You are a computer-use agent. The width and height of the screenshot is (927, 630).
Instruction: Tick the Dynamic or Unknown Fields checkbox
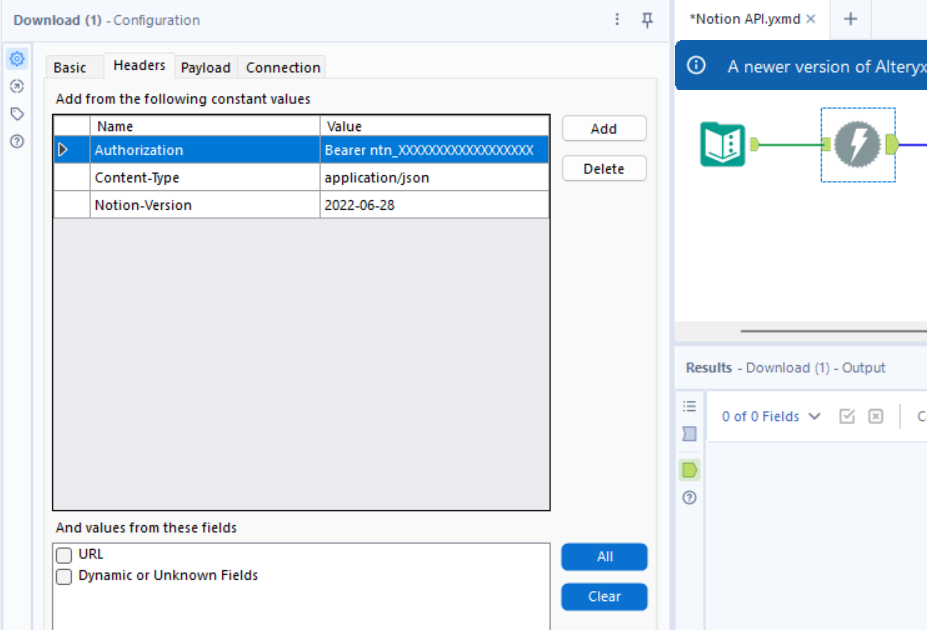click(x=64, y=576)
